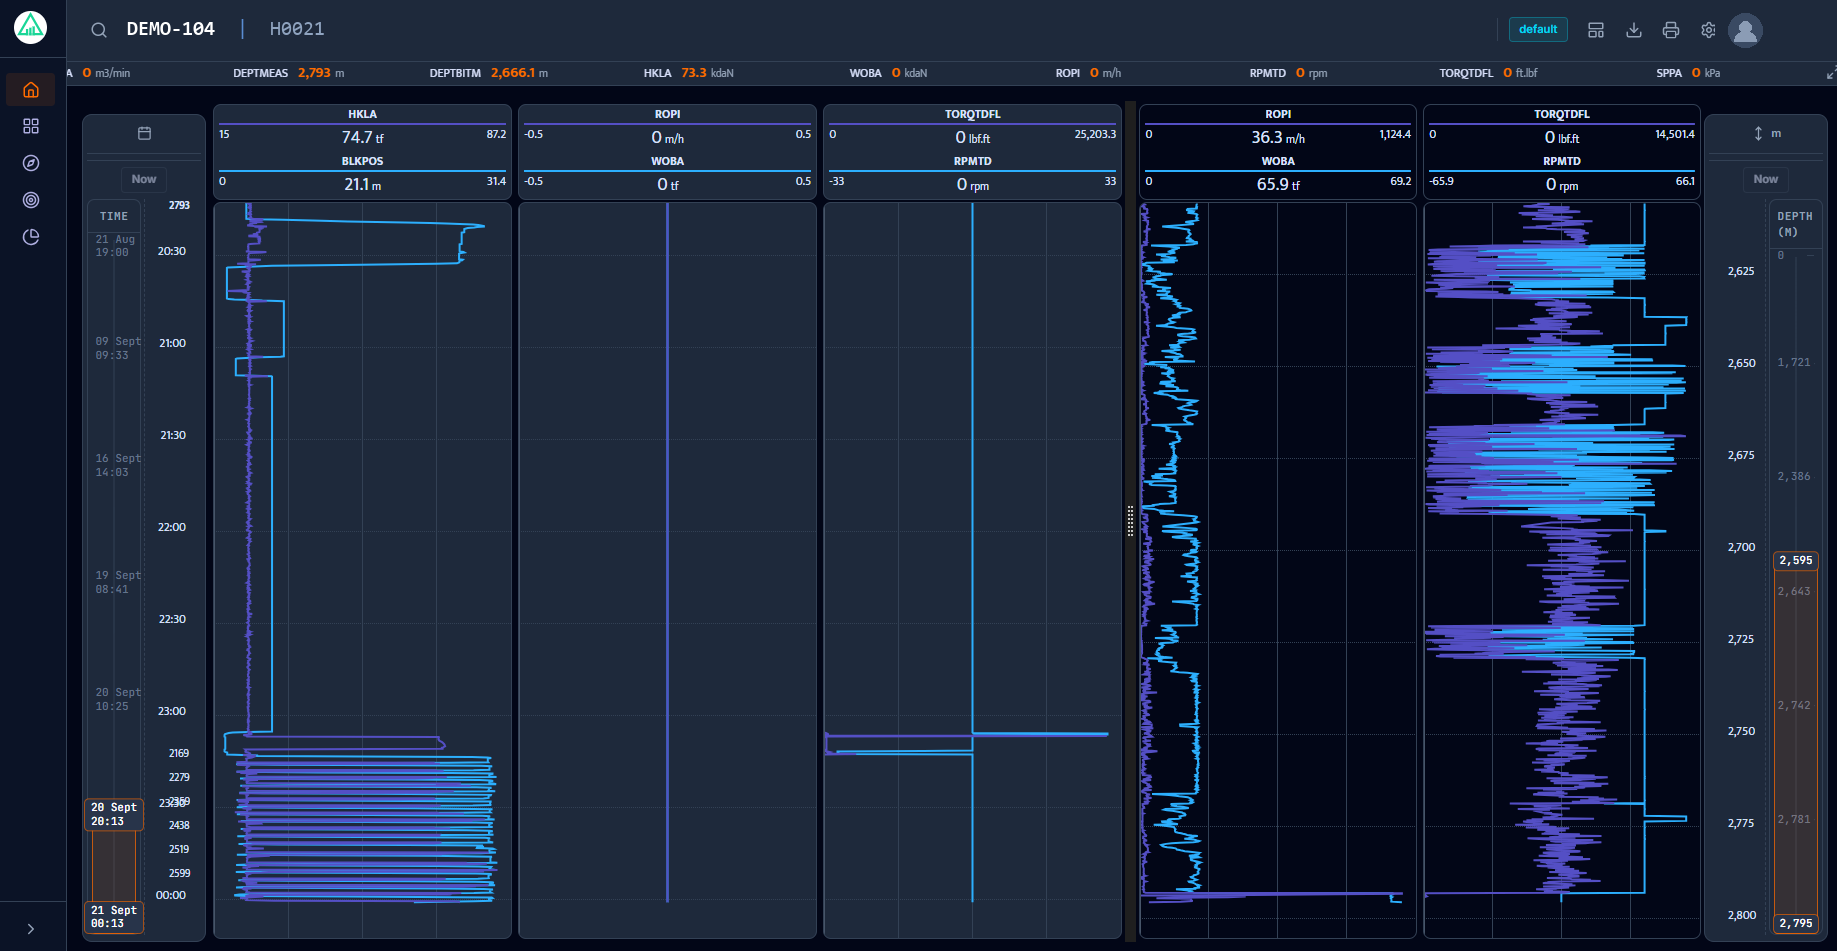Click WOBA 0 kdaN in status bar

click(x=889, y=73)
